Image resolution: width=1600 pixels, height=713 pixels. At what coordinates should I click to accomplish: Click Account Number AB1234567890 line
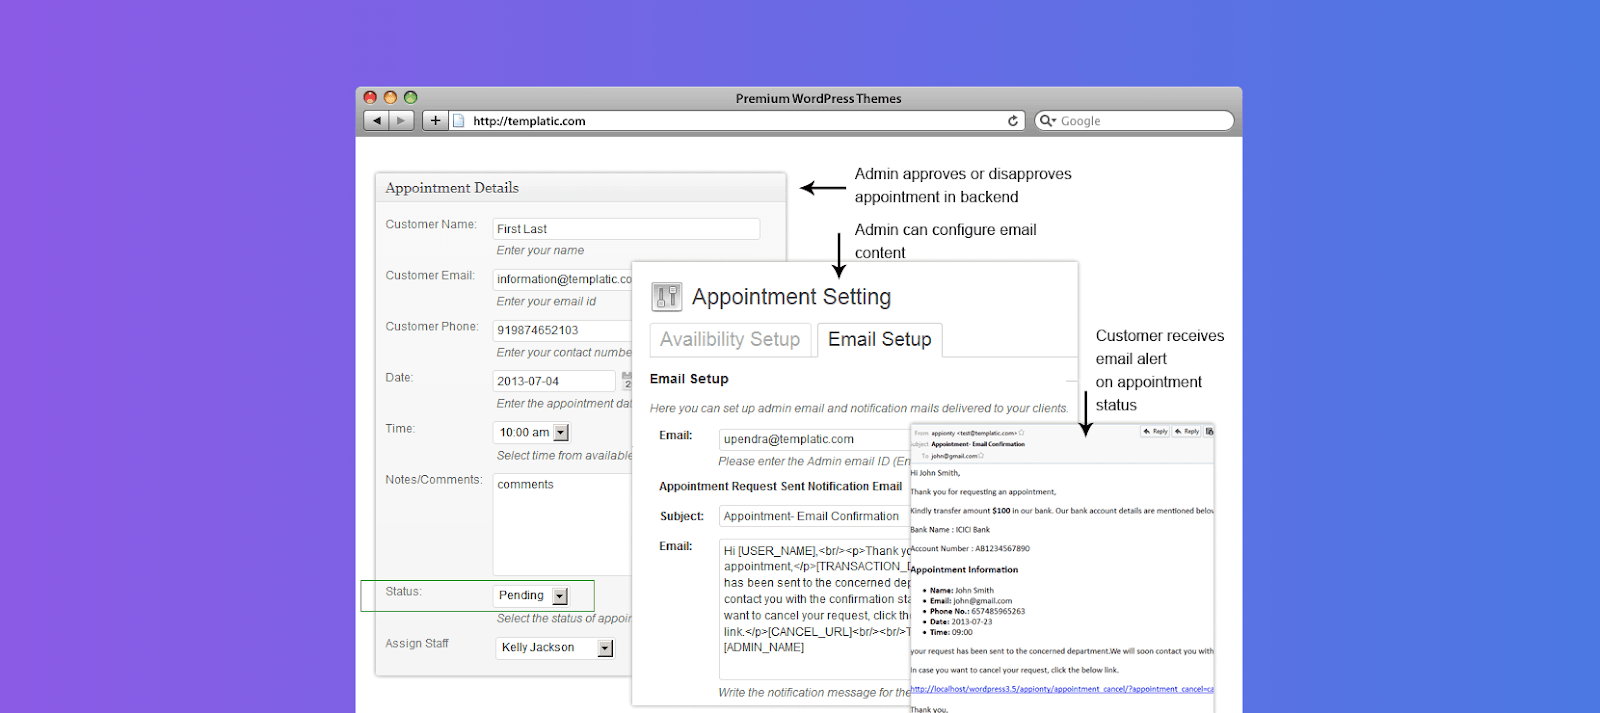[970, 549]
